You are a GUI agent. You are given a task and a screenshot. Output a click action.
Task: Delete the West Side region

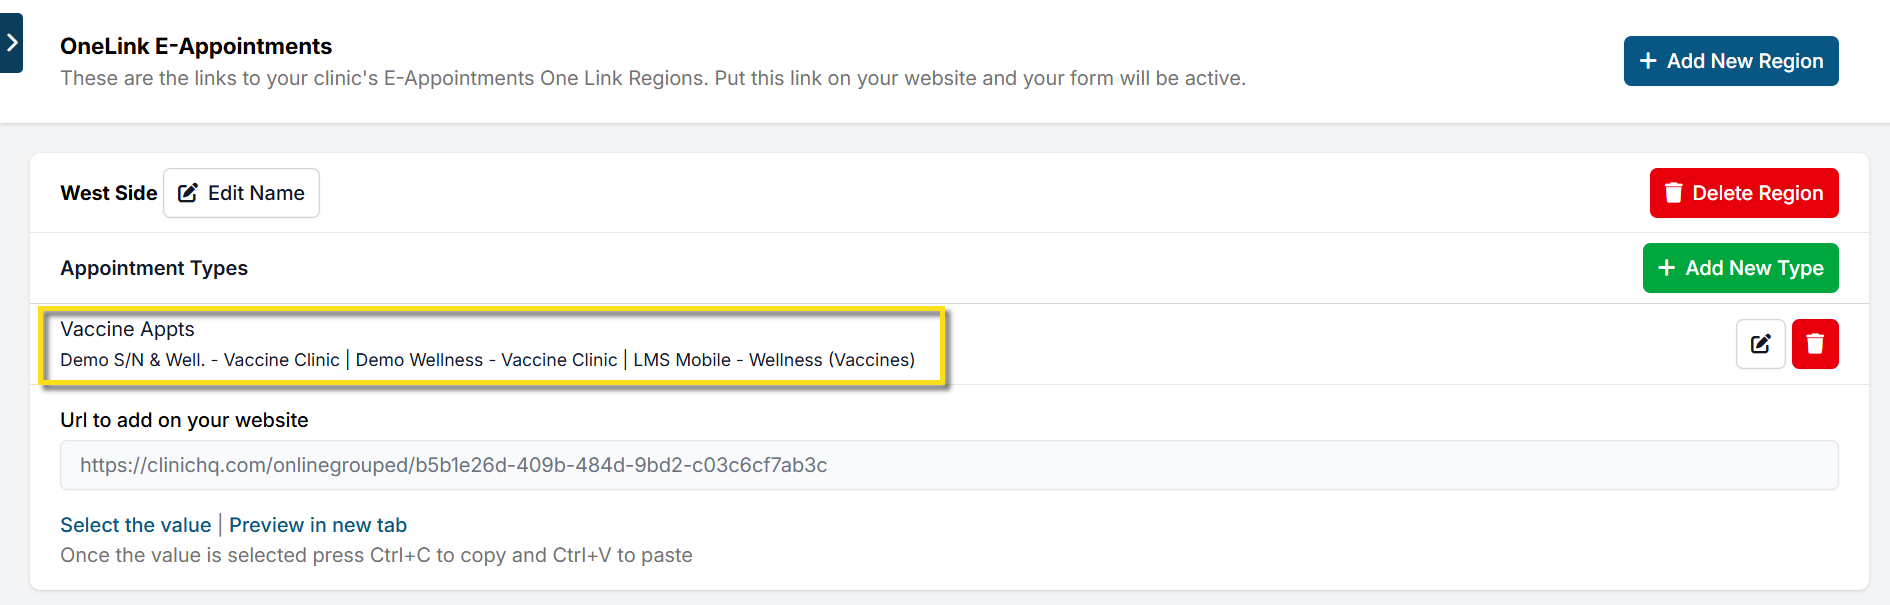(x=1743, y=193)
